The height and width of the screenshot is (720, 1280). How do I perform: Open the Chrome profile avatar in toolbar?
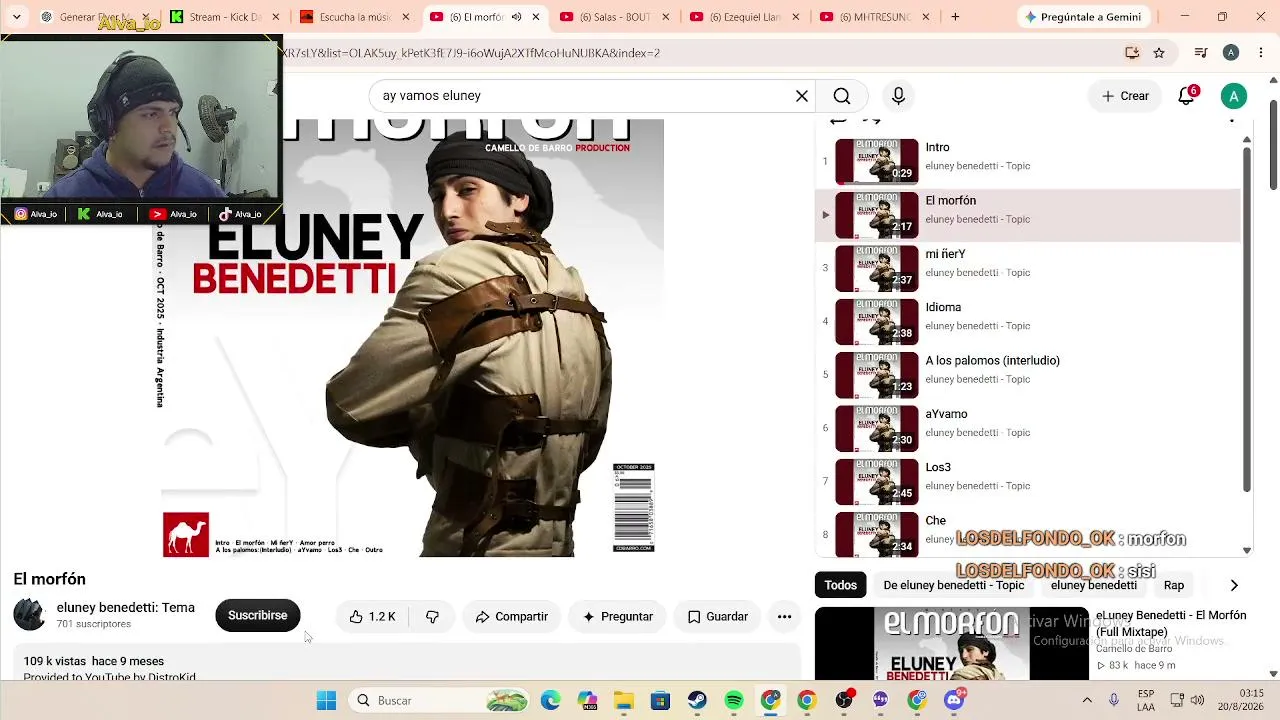click(x=1231, y=53)
